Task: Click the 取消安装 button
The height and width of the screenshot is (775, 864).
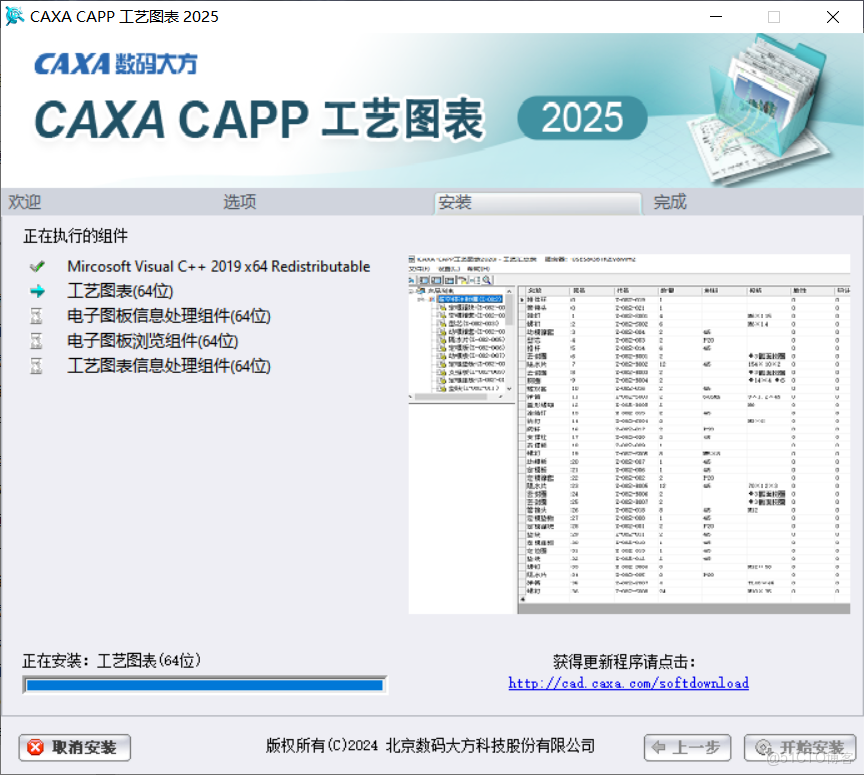Action: pyautogui.click(x=74, y=747)
